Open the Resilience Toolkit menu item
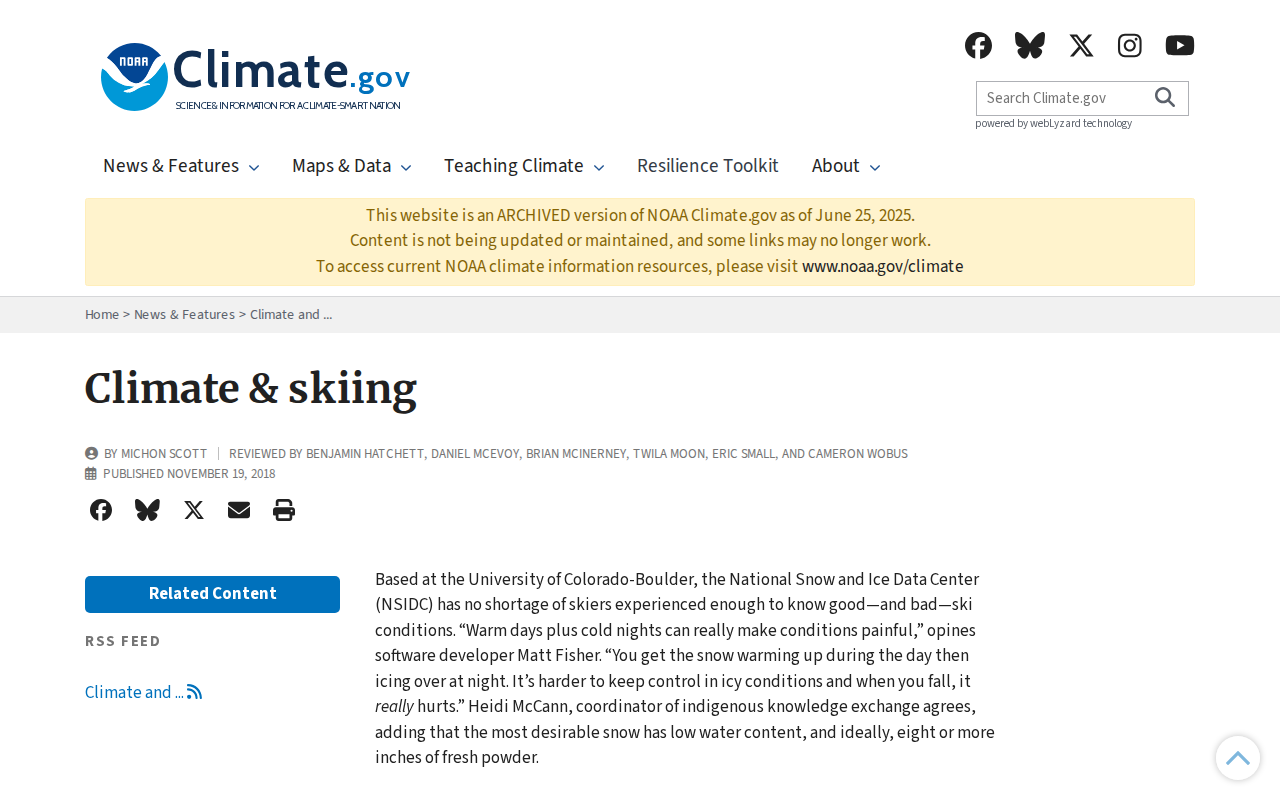Viewport: 1280px width, 800px height. [708, 166]
